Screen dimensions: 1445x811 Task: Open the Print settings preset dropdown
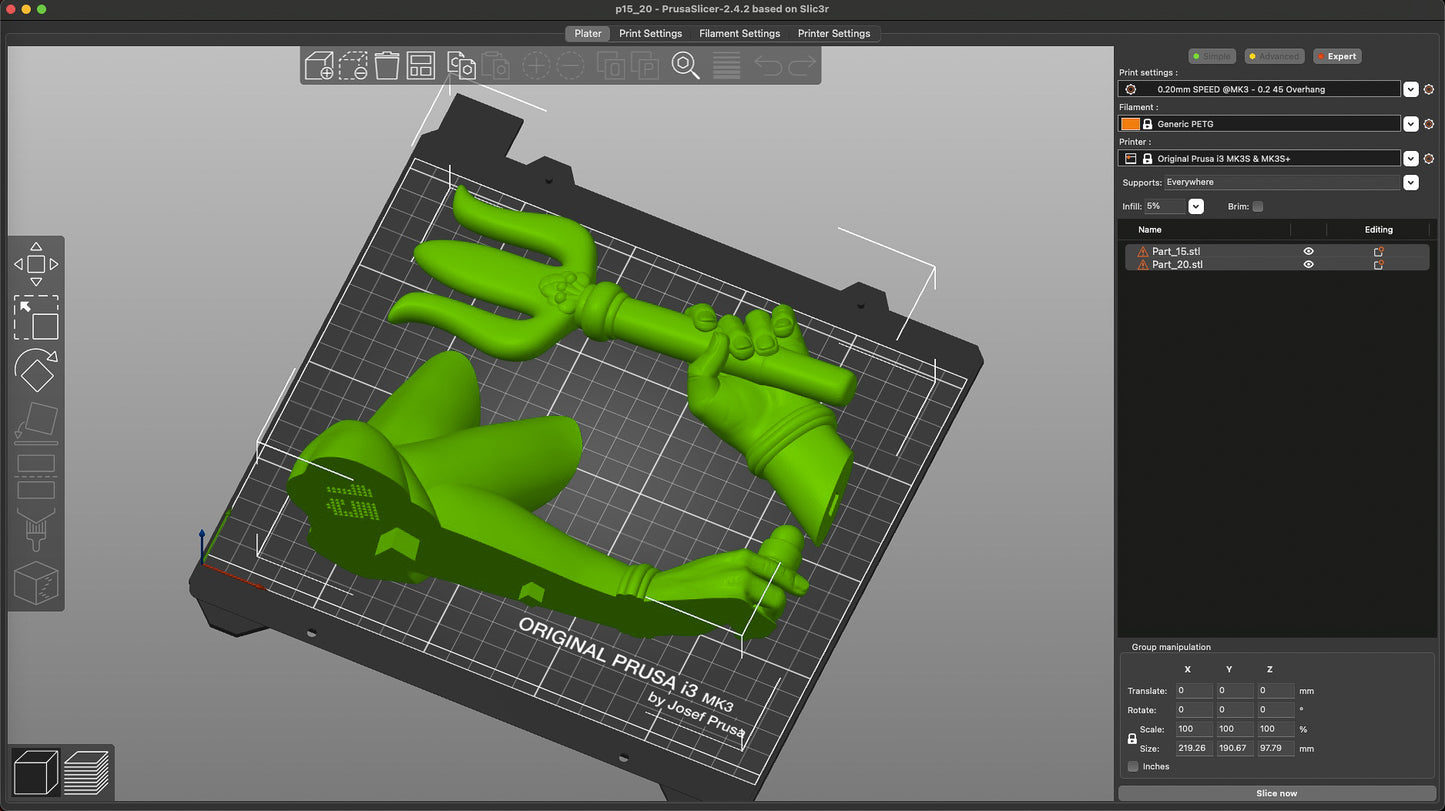tap(1410, 89)
